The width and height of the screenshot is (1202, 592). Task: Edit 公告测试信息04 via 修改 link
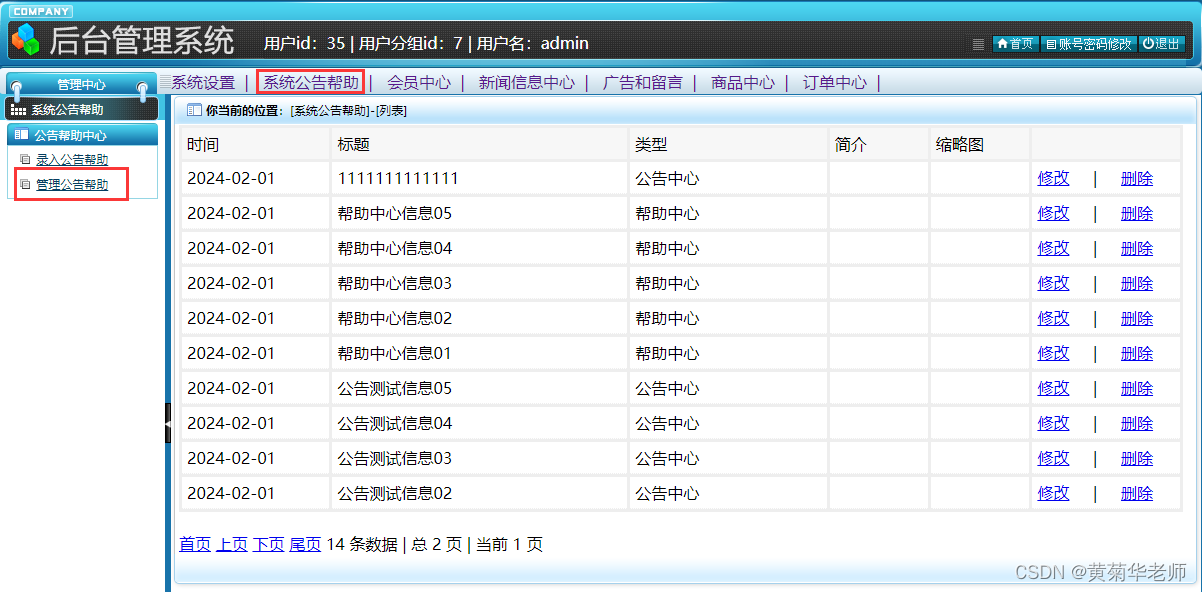click(x=1053, y=424)
